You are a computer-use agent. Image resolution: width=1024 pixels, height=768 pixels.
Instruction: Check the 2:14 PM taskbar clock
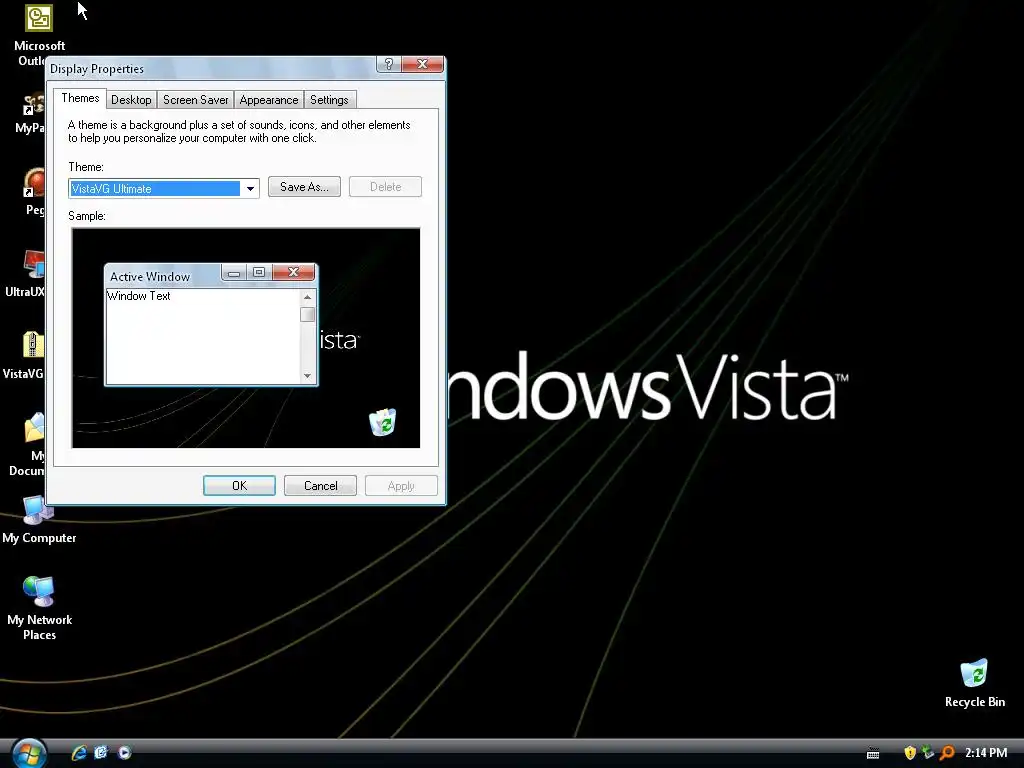click(x=986, y=753)
